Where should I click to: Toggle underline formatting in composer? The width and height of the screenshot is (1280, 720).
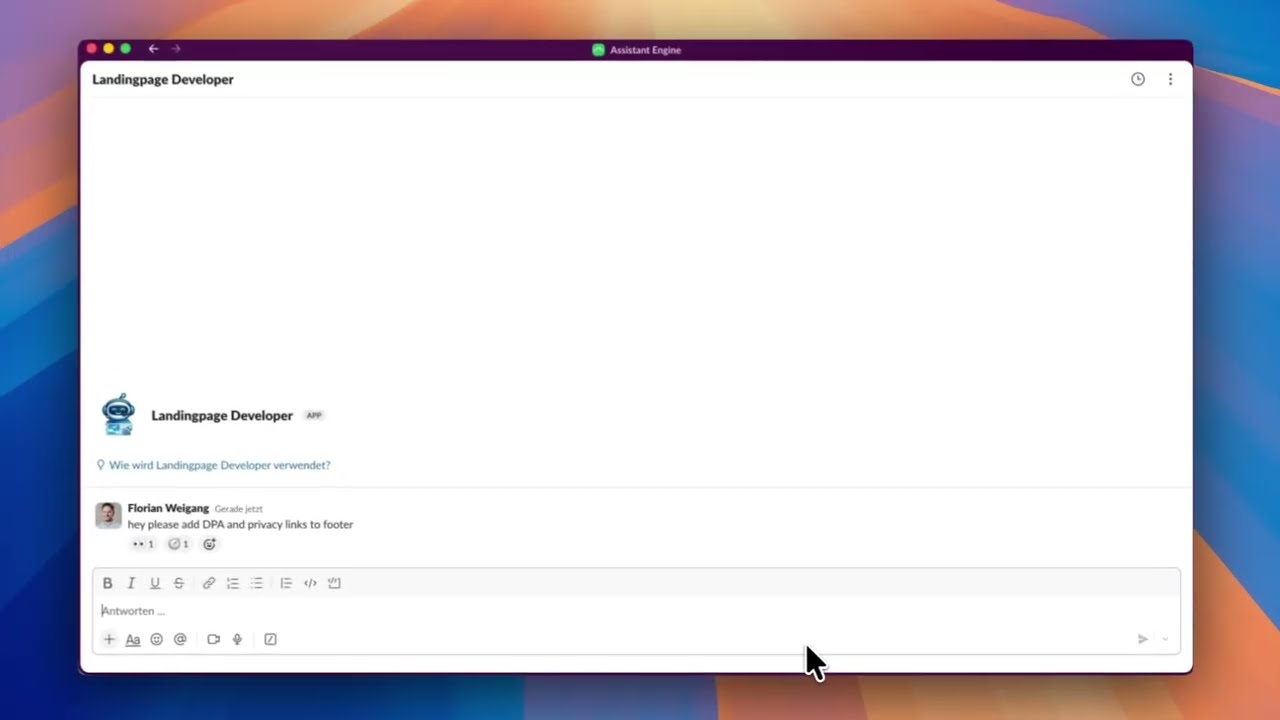pos(155,583)
